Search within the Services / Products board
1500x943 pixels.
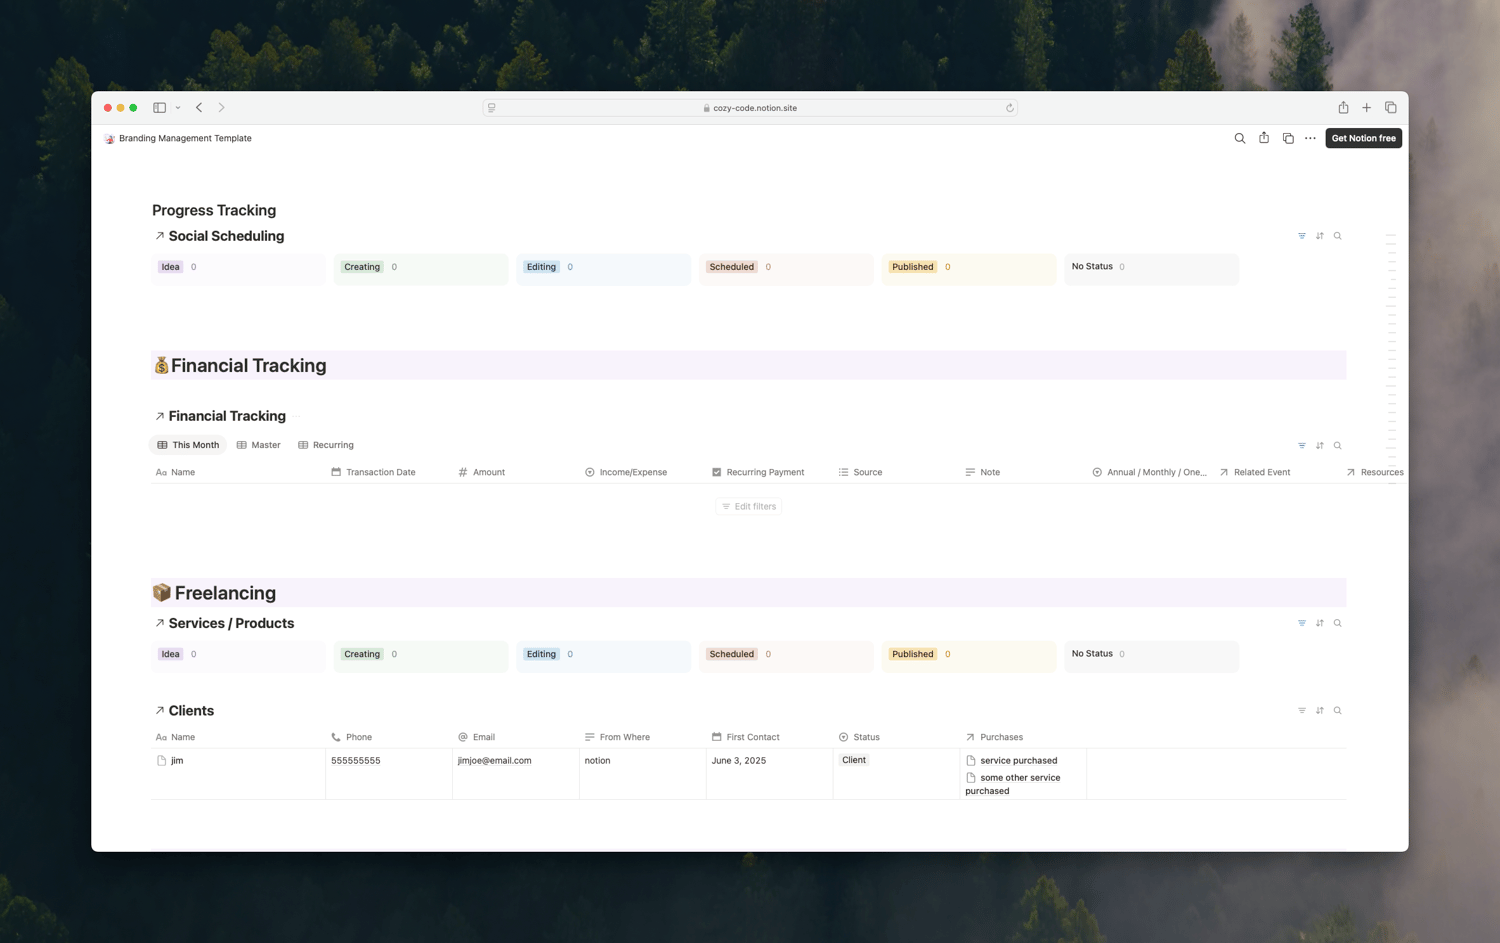(1338, 623)
